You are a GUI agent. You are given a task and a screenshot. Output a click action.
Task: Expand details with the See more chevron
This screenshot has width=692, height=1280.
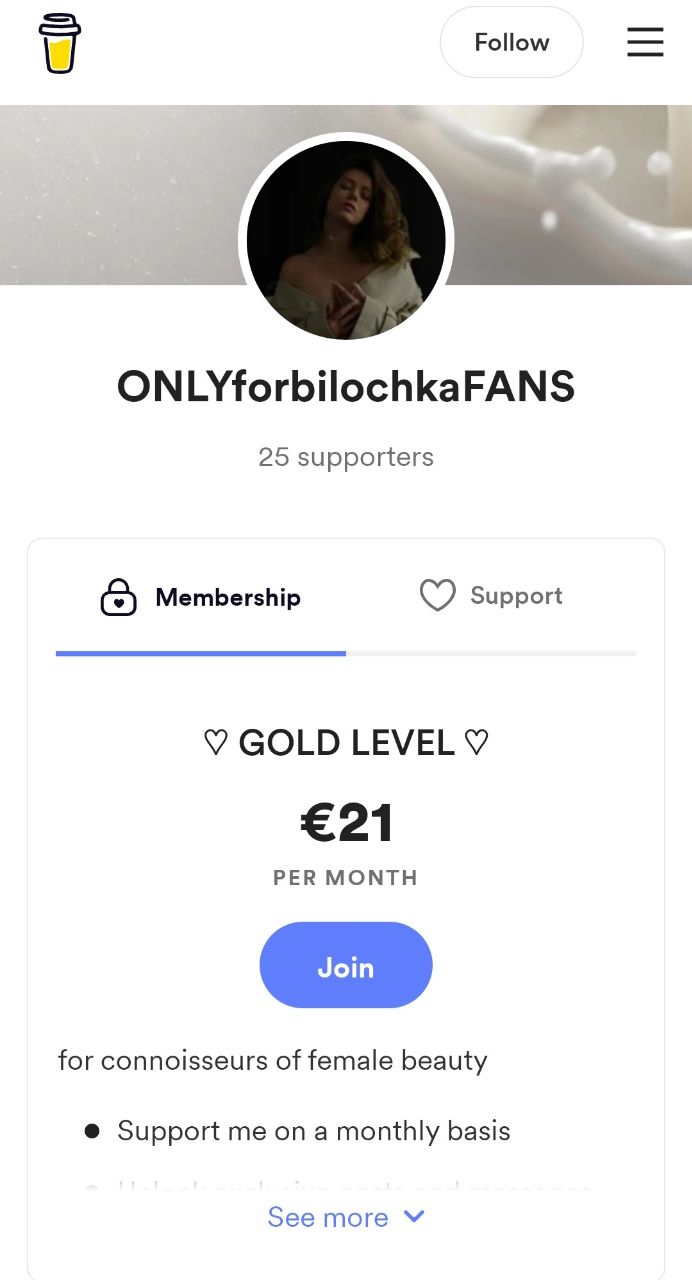(x=414, y=1216)
